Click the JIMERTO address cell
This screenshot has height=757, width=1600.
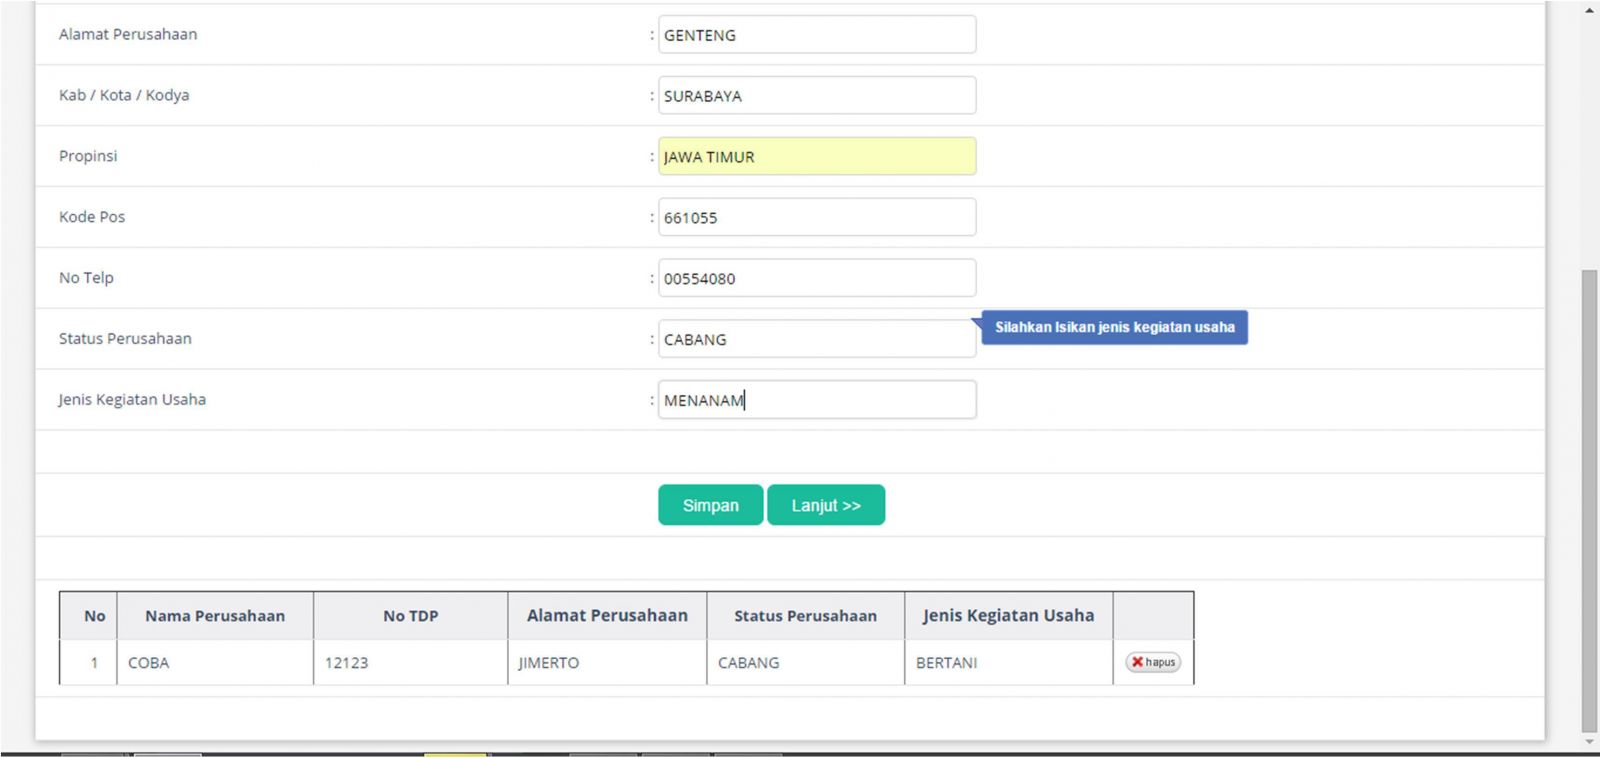click(606, 663)
